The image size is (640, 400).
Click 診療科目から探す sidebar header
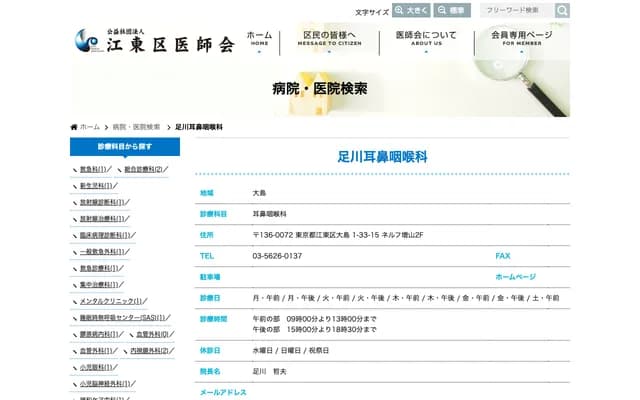(x=125, y=146)
